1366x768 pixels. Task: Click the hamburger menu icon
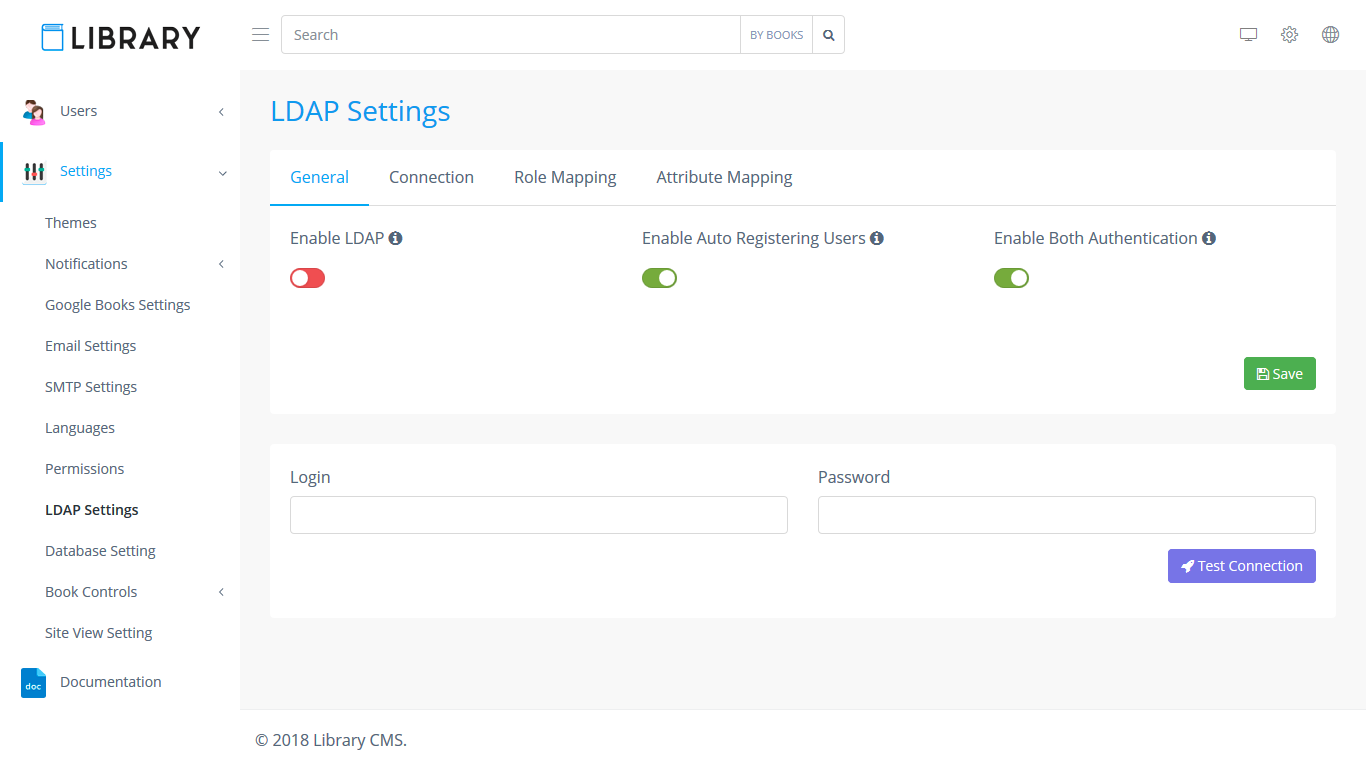260,35
